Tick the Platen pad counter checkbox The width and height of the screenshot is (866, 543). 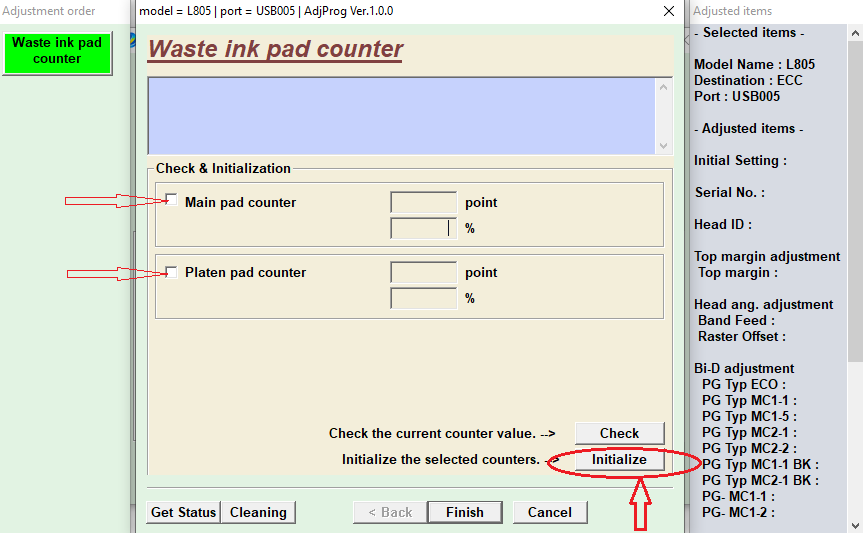[x=172, y=272]
